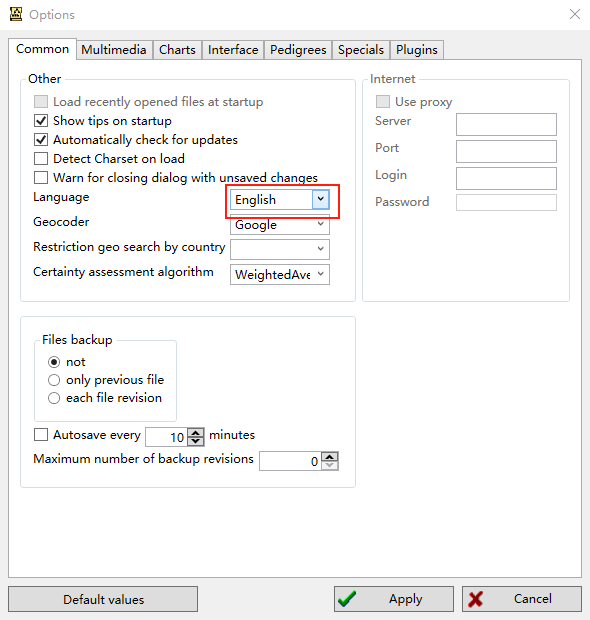Viewport: 590px width, 620px height.
Task: Click the application icon in the title bar
Action: [x=16, y=14]
